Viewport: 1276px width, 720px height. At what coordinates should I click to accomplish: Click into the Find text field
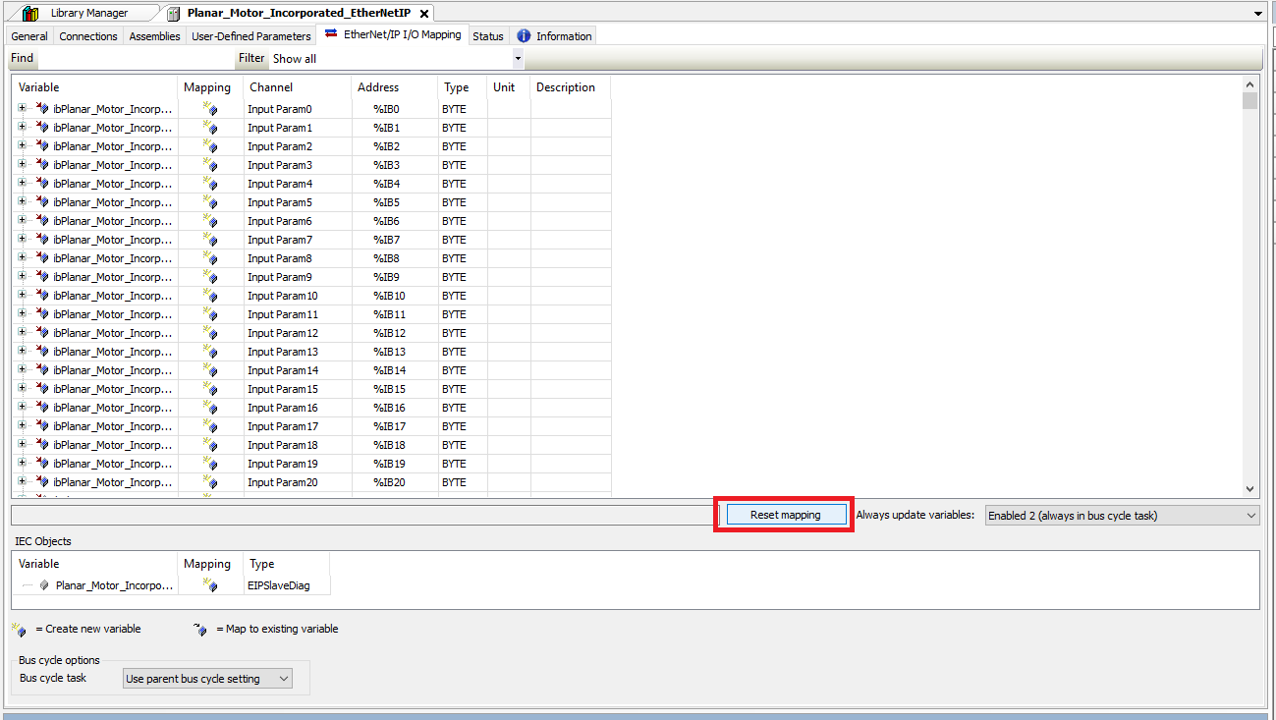point(135,59)
